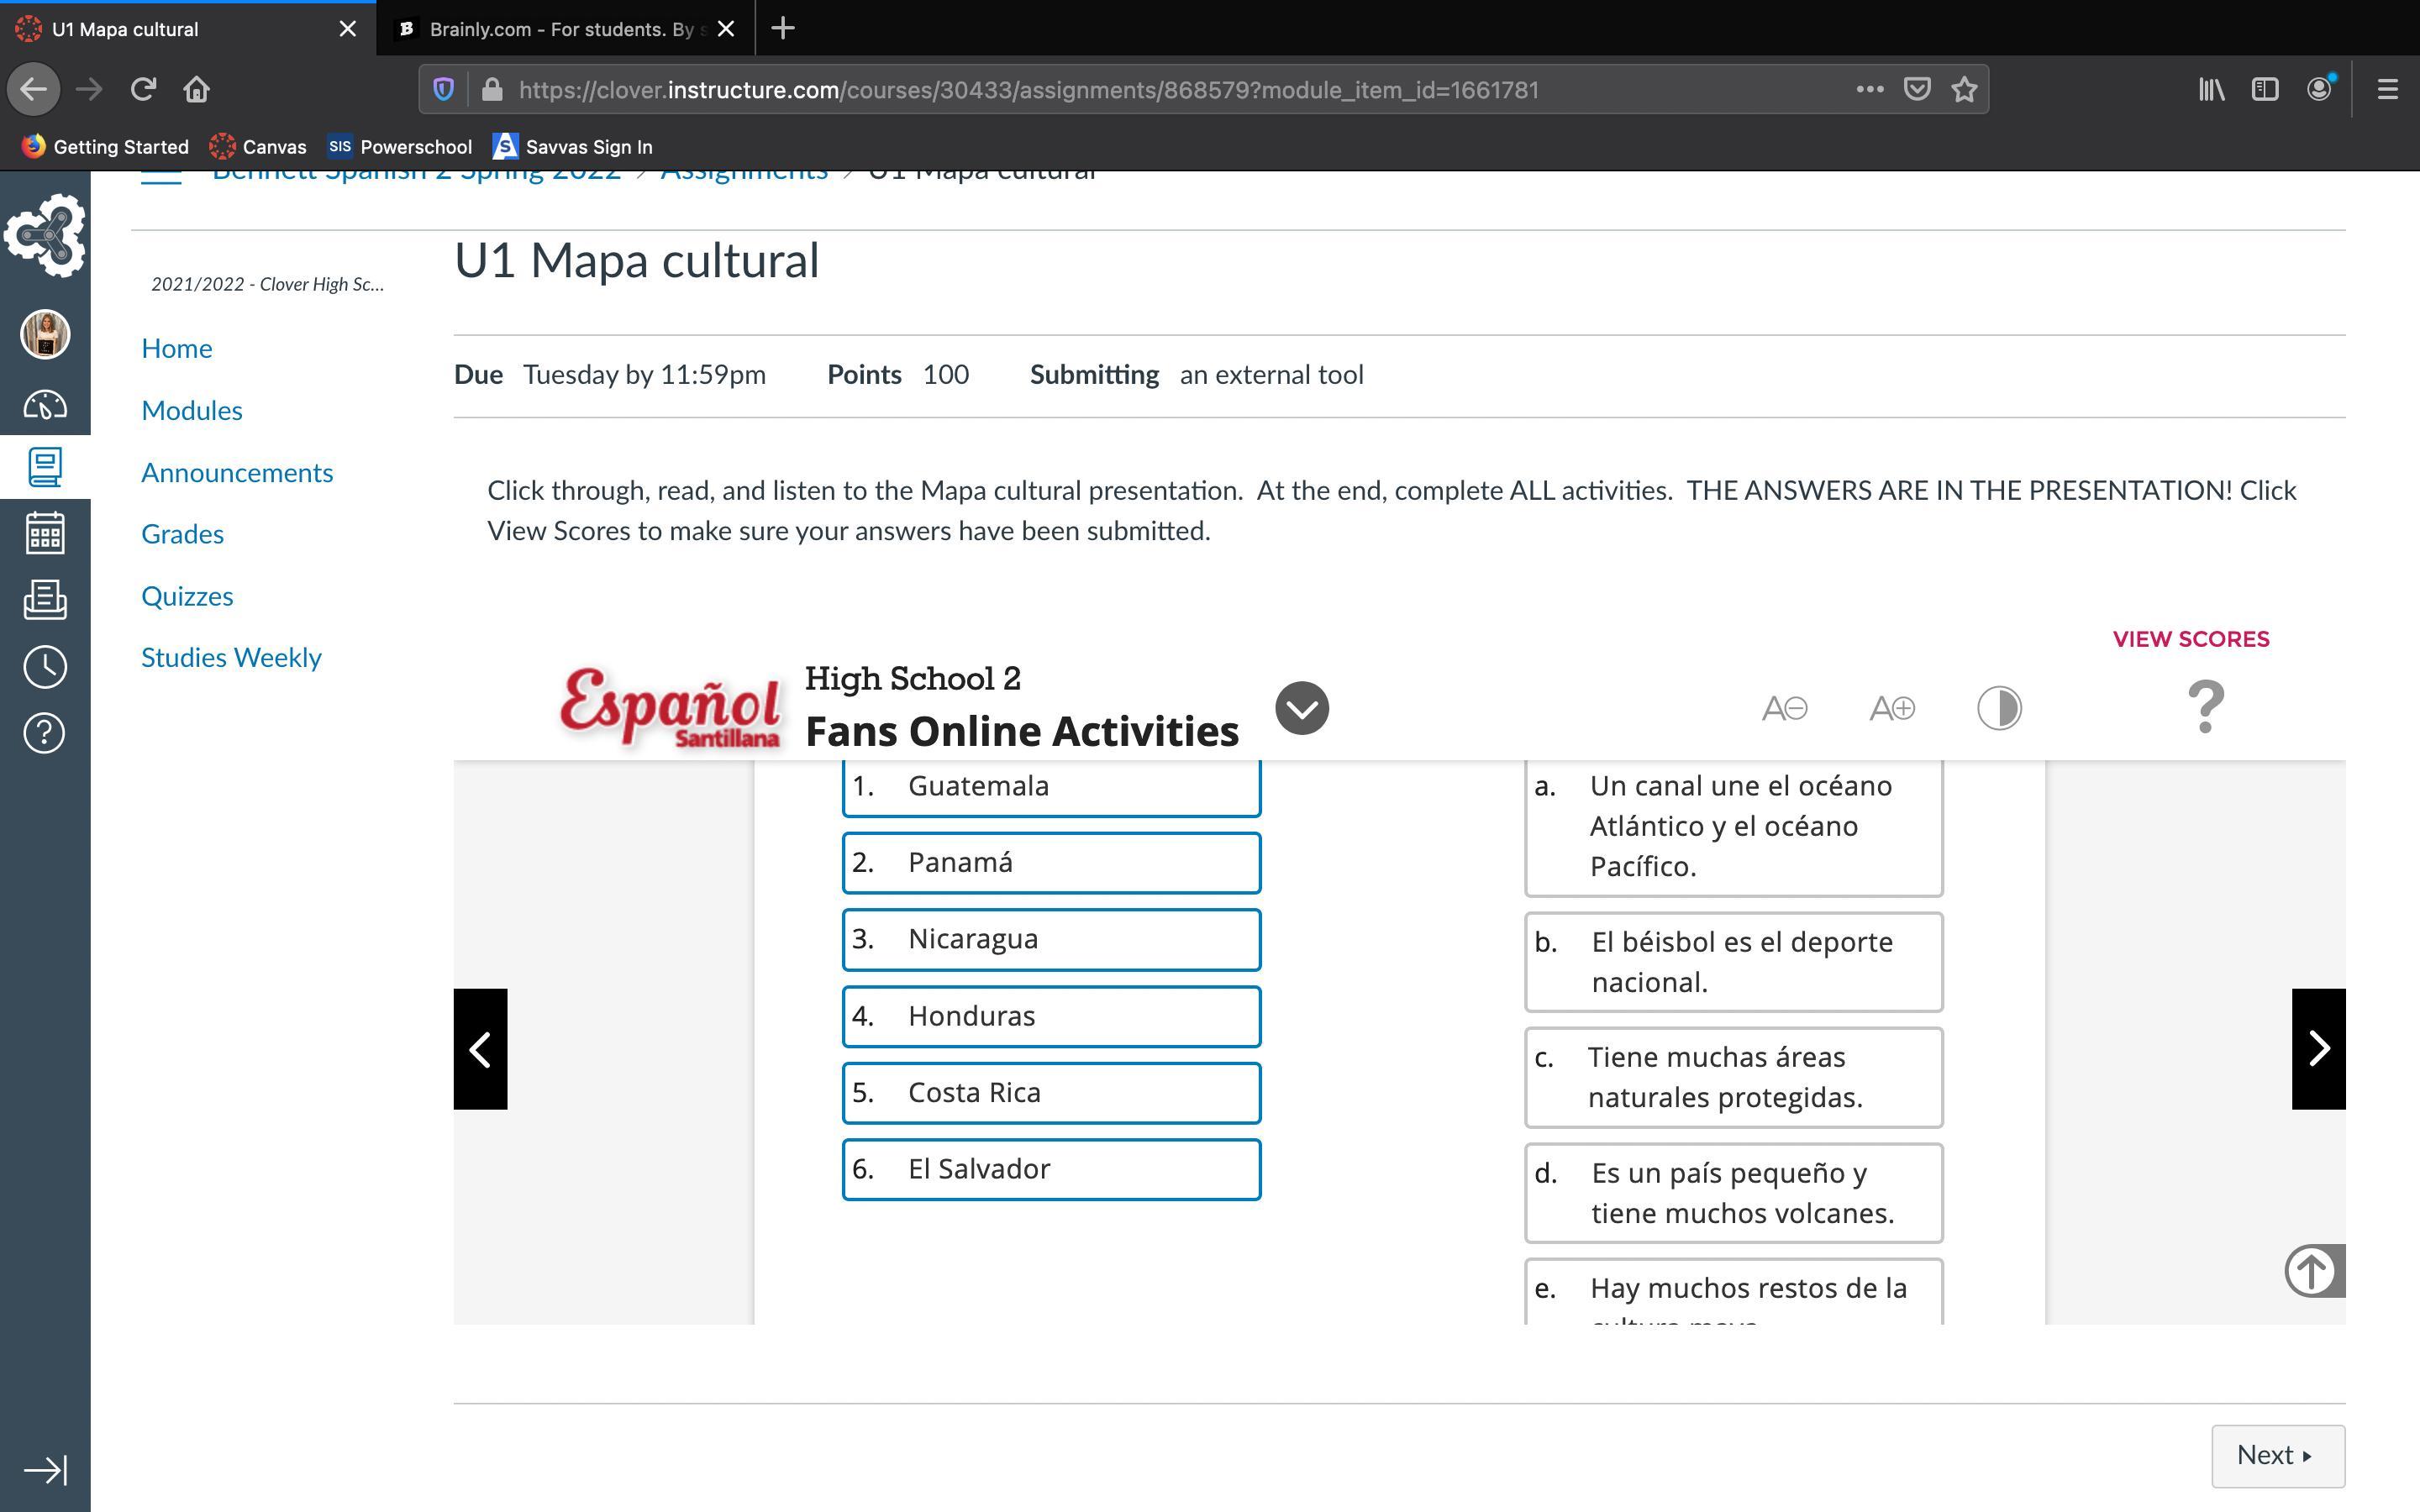This screenshot has height=1512, width=2420.
Task: Open Canvas Dashboard from the global sidebar
Action: [x=45, y=405]
